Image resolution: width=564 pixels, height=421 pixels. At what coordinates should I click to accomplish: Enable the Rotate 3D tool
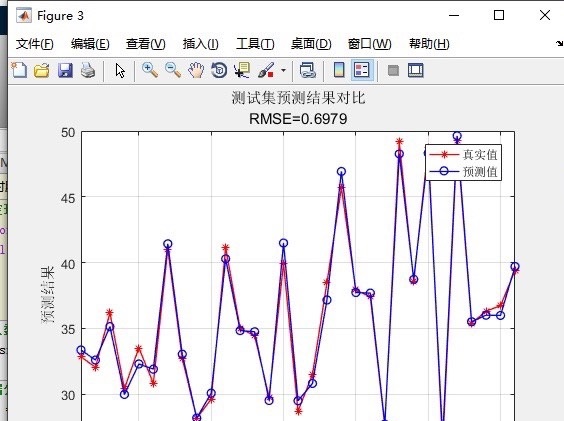pos(219,70)
